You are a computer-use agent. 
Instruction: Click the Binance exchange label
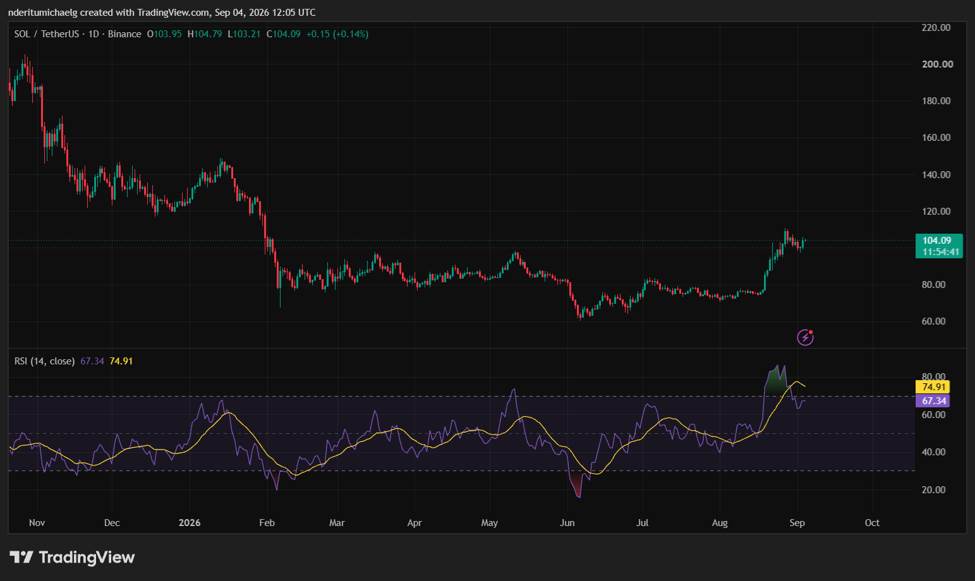(x=124, y=34)
